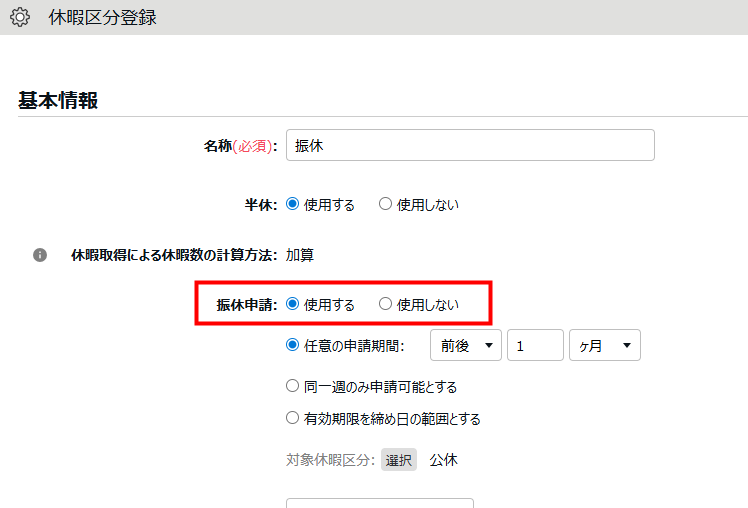Choose the 任意の申請期間 radio option
This screenshot has width=748, height=508.
click(292, 345)
